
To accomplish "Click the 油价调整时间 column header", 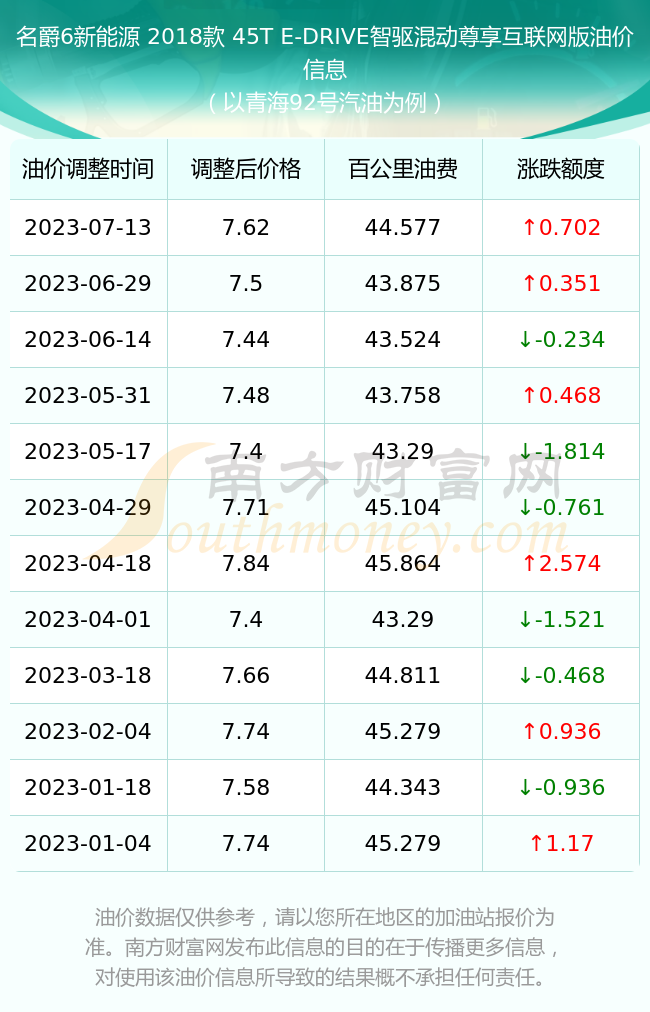I will point(88,169).
